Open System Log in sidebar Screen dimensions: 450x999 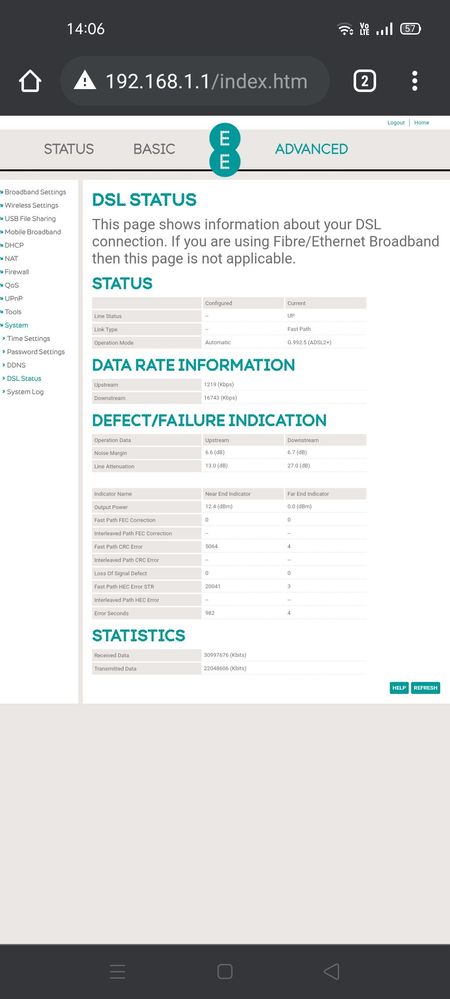25,392
